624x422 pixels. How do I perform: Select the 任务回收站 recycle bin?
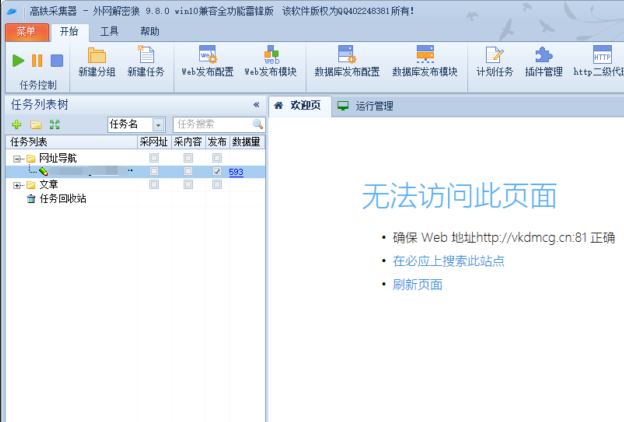(x=57, y=198)
